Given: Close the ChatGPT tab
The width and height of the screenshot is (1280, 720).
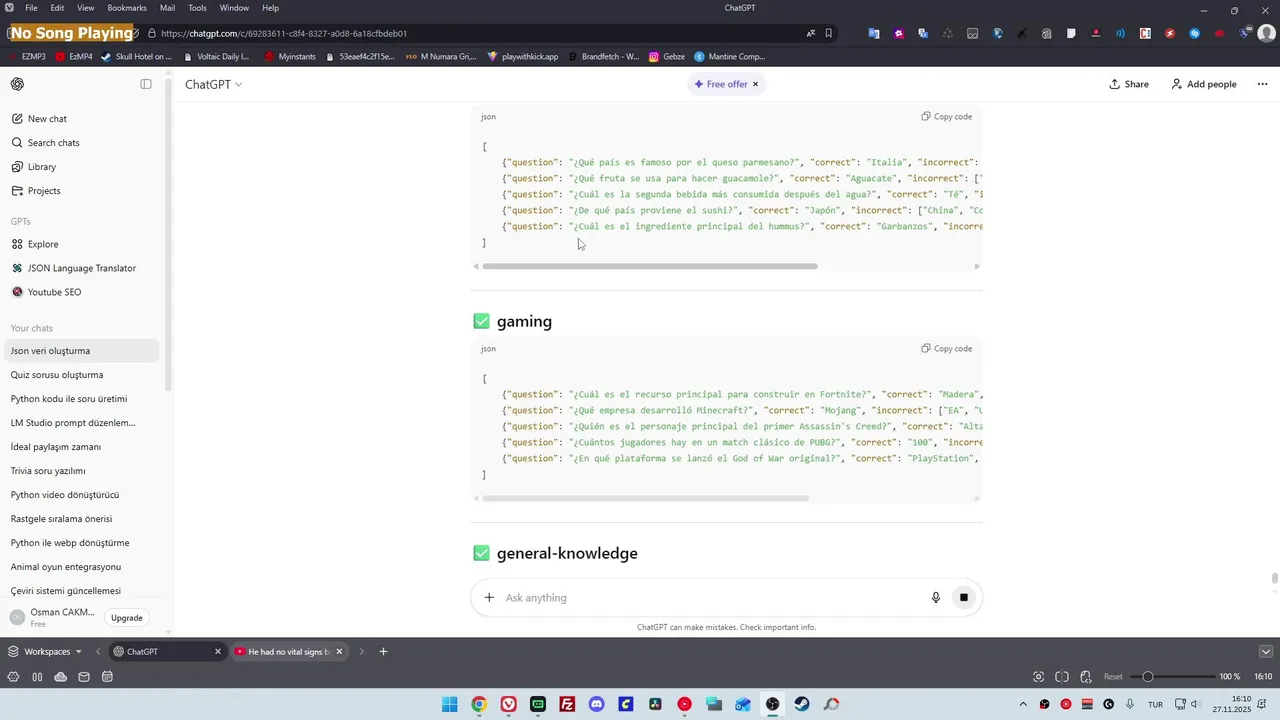Looking at the screenshot, I should 218,652.
